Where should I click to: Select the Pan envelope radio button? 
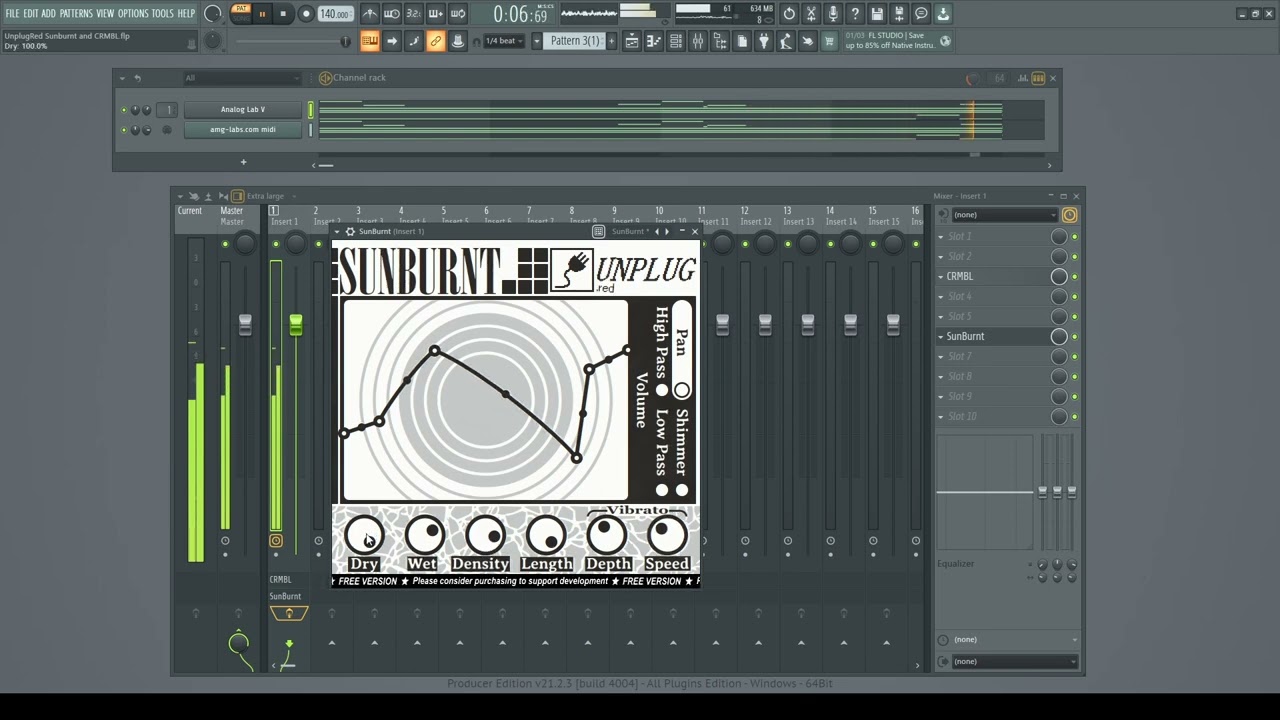[x=682, y=390]
